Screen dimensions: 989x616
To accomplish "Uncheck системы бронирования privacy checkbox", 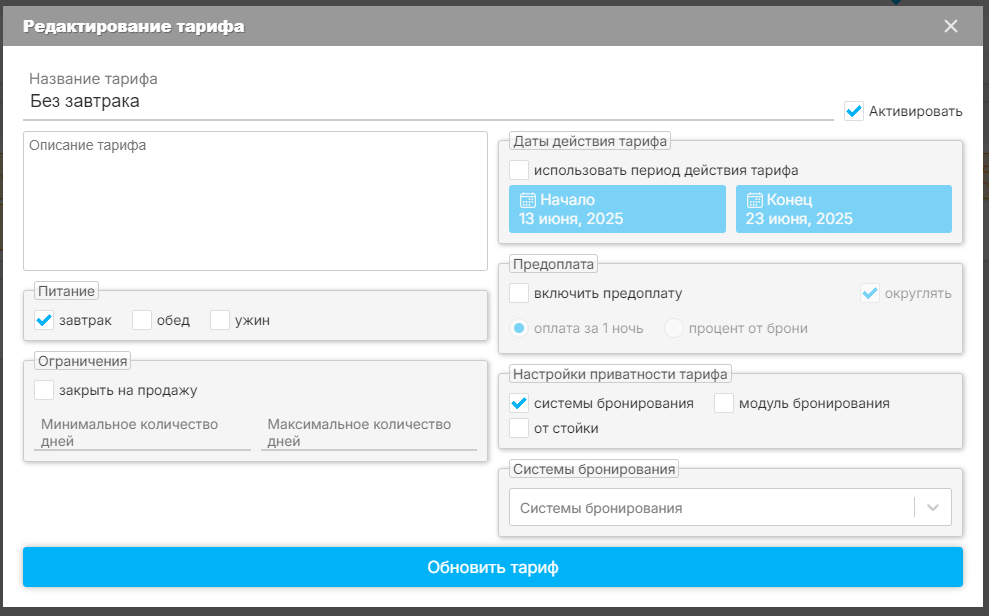I will [x=519, y=404].
